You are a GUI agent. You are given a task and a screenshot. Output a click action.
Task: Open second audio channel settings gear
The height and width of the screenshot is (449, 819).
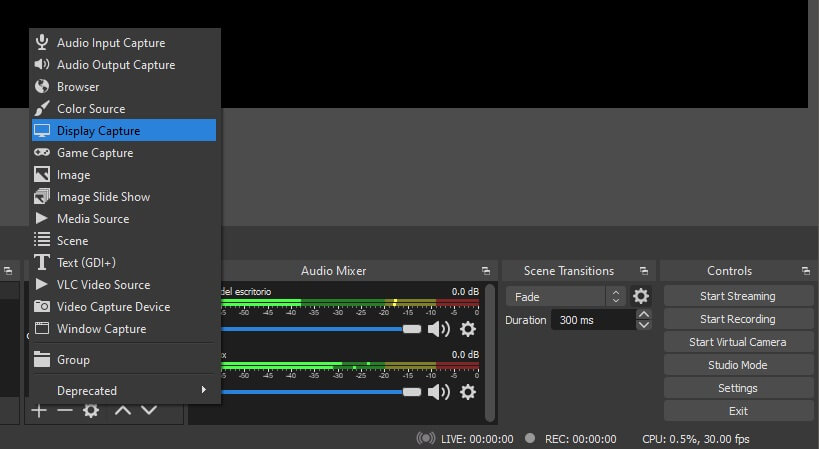point(467,392)
